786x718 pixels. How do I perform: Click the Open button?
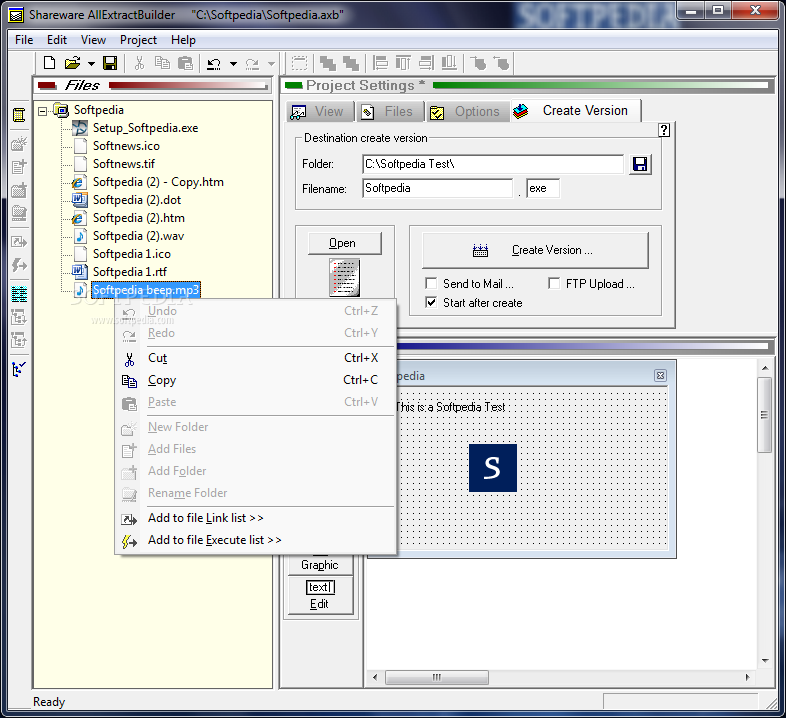345,243
